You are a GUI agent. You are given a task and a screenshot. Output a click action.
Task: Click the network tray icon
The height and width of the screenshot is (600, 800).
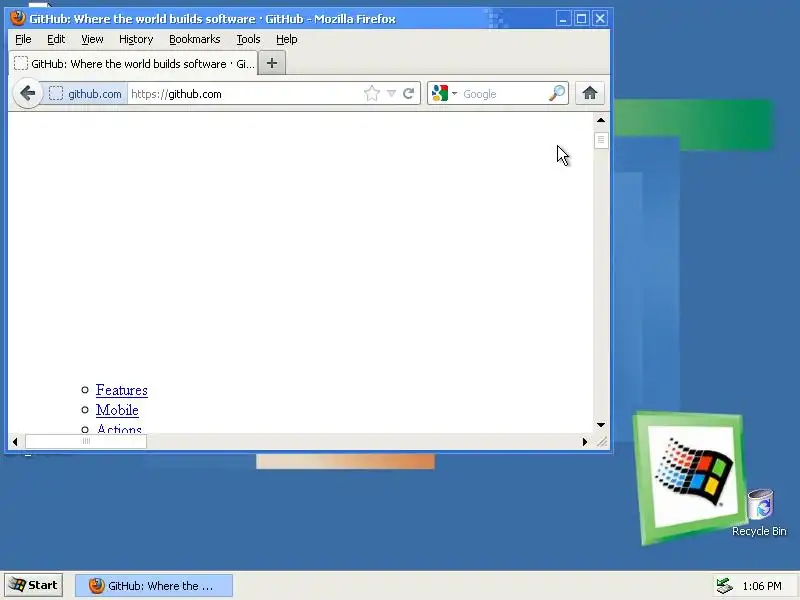[x=724, y=586]
